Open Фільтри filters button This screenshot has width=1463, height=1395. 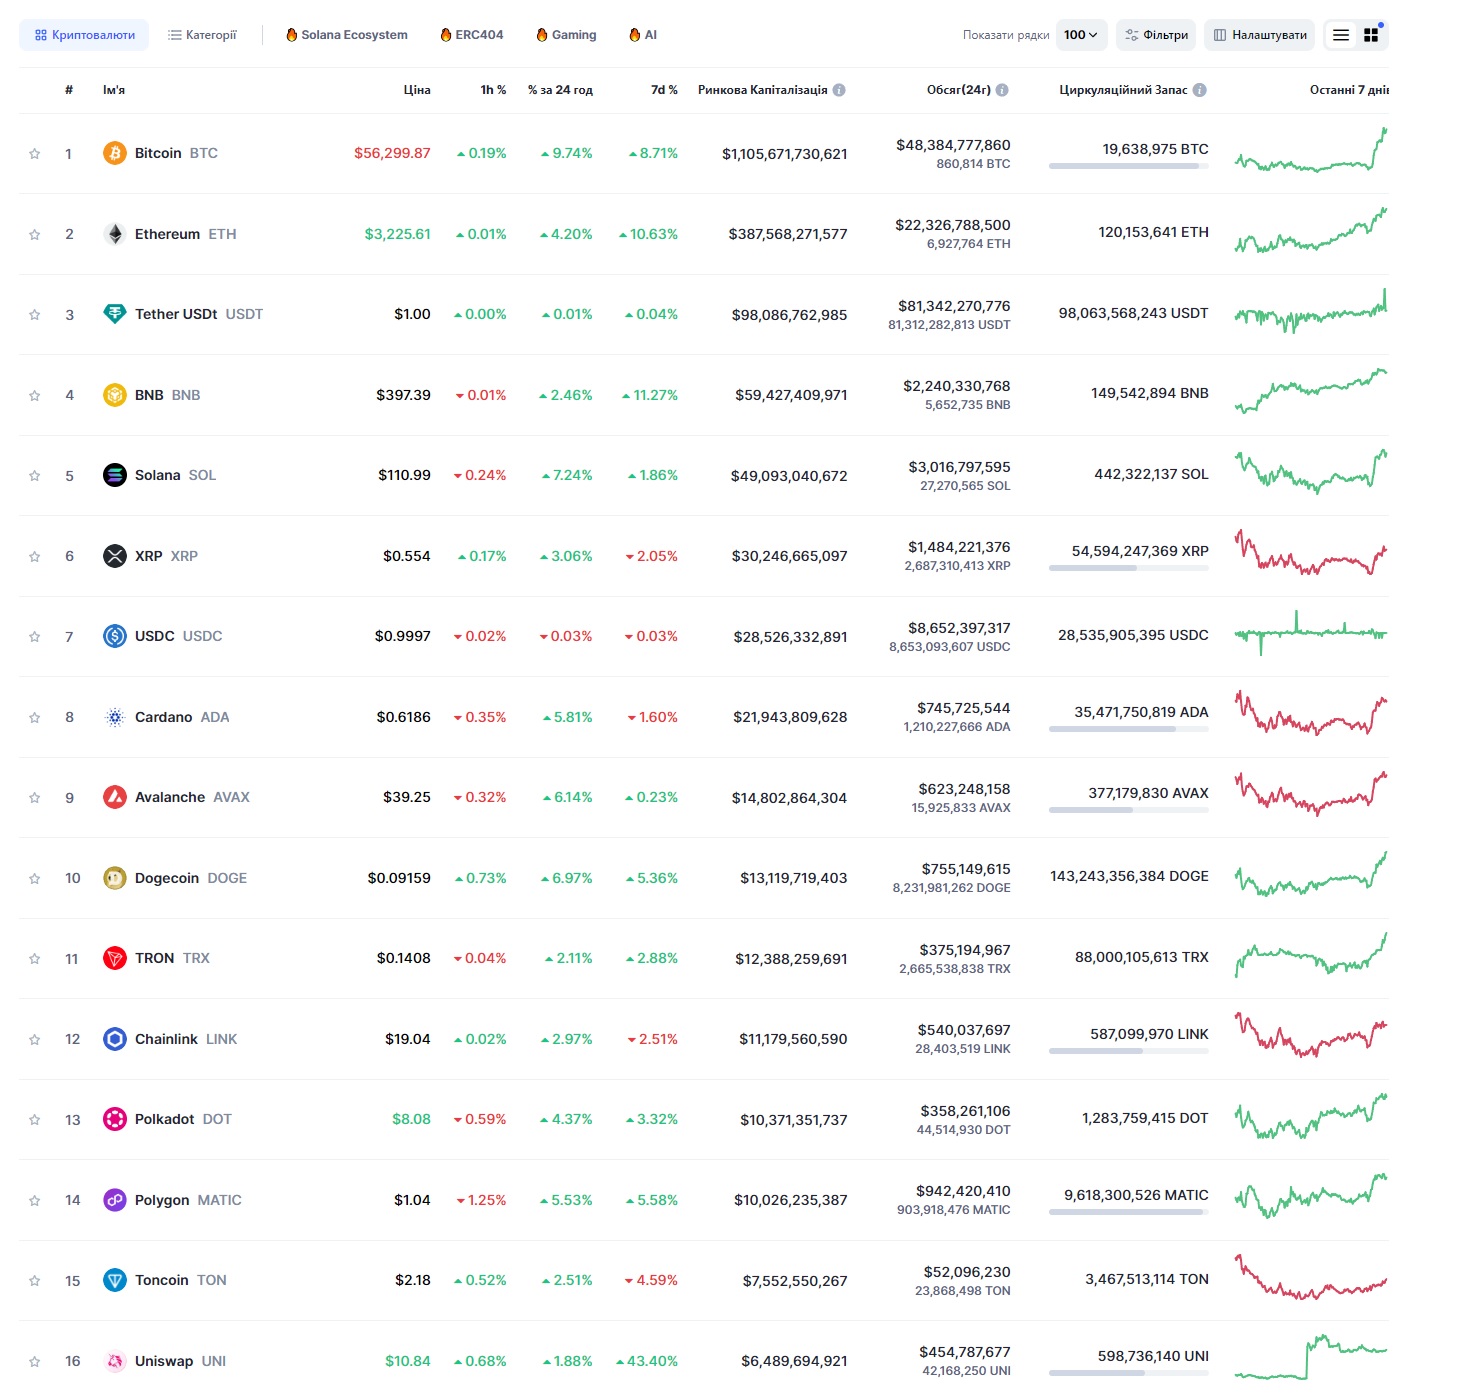click(x=1156, y=35)
